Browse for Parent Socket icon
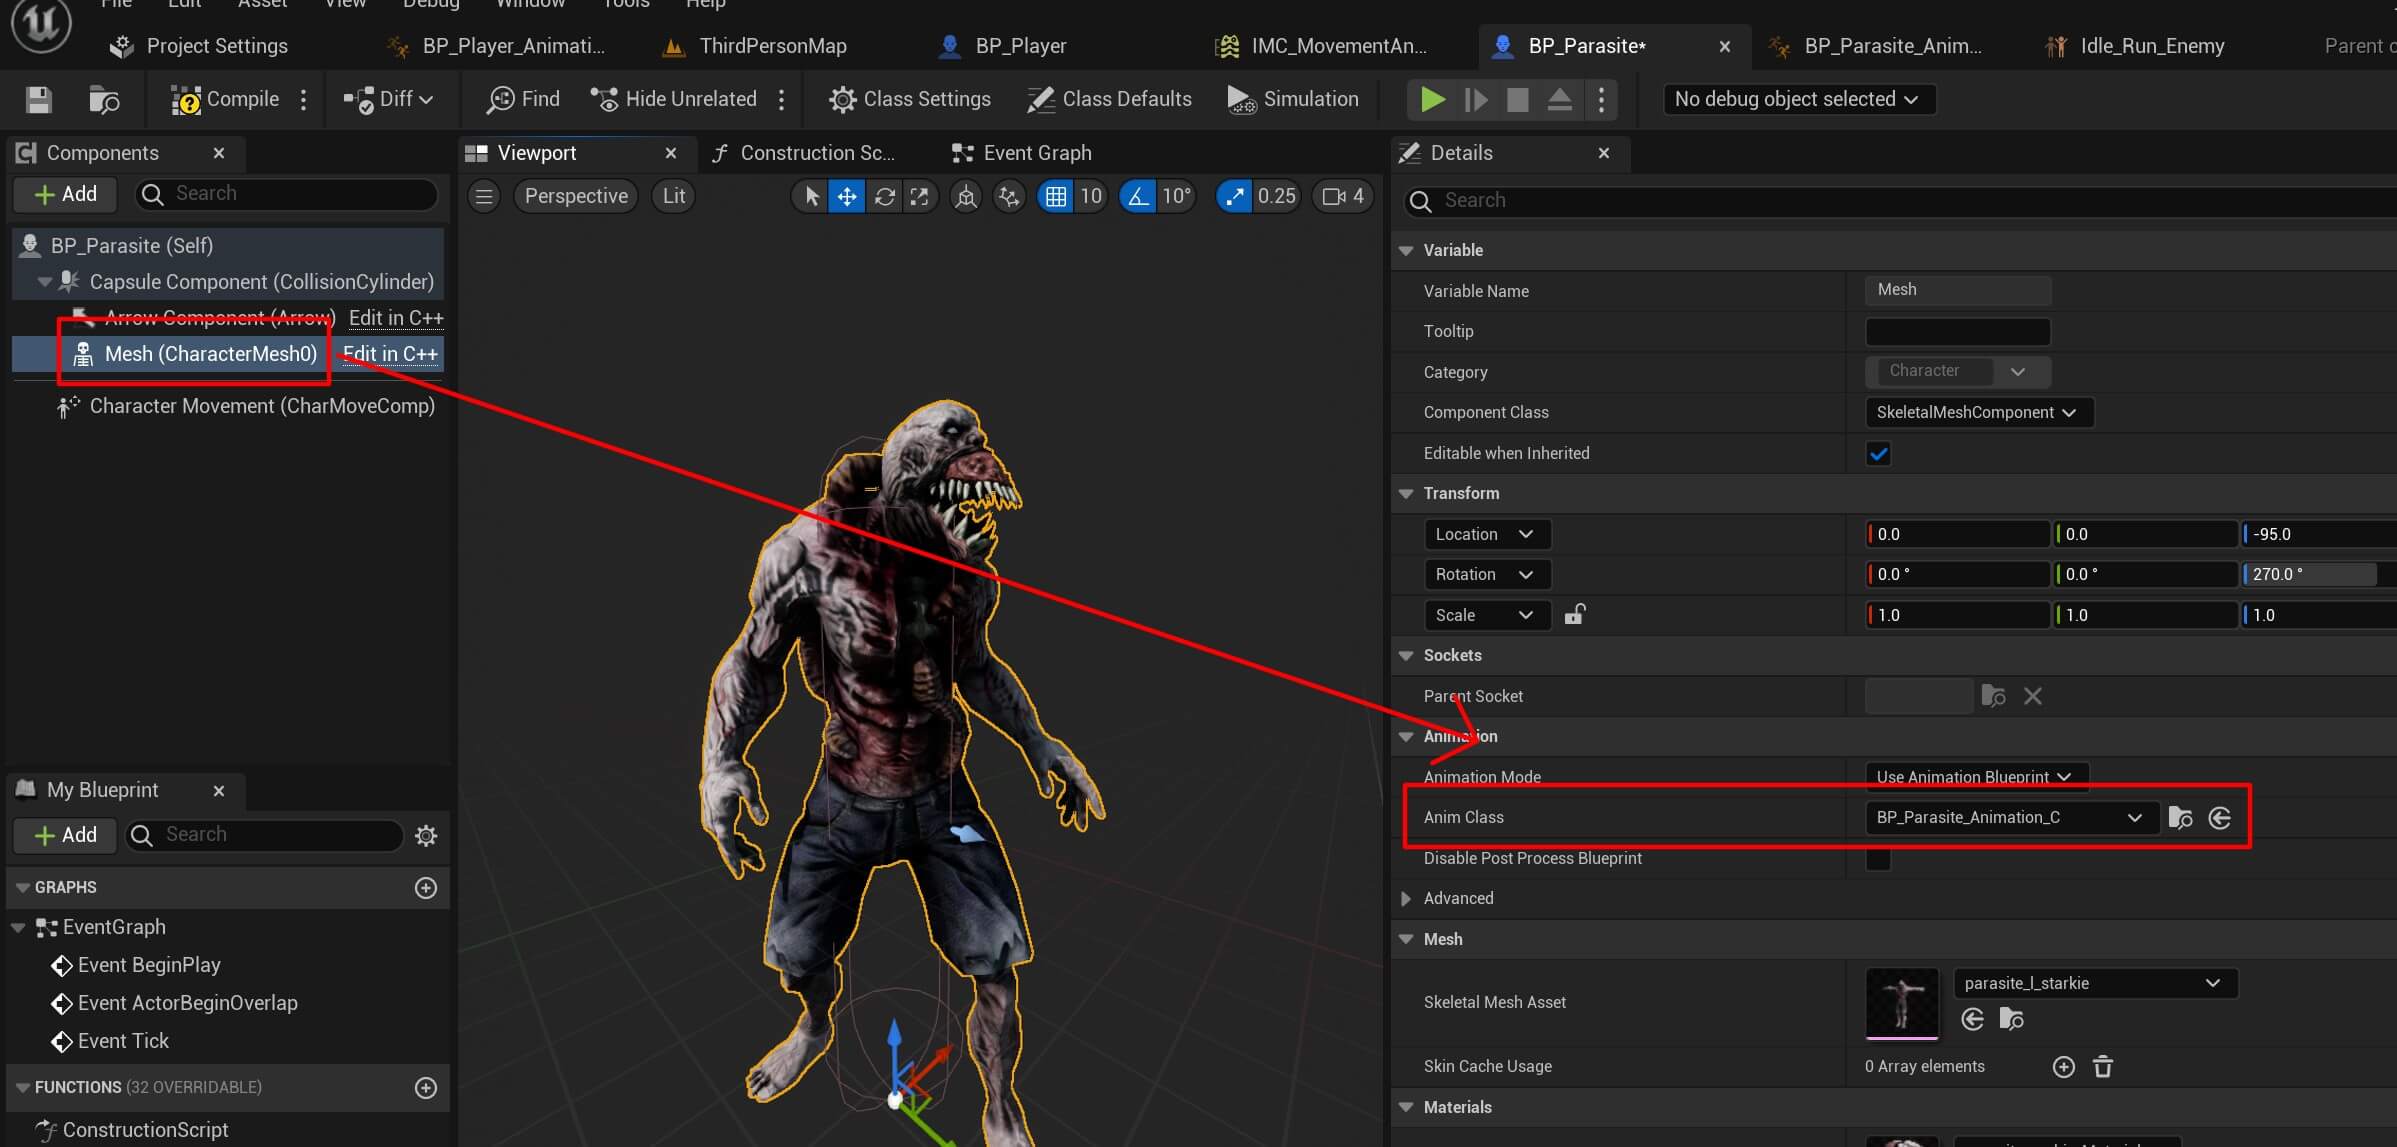 pos(1993,696)
